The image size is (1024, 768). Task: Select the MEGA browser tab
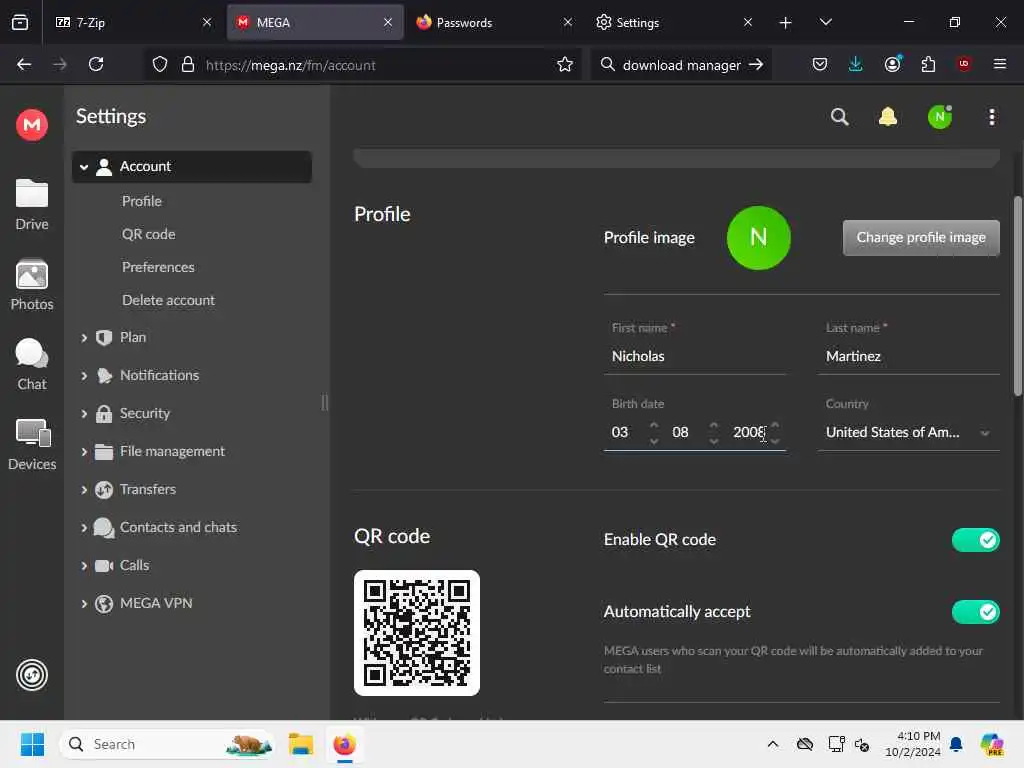(315, 23)
